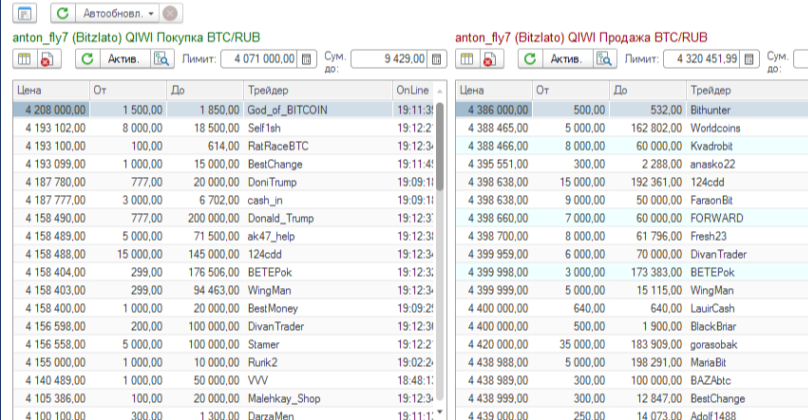Open calculator for the Покупка Лимит field

click(307, 60)
